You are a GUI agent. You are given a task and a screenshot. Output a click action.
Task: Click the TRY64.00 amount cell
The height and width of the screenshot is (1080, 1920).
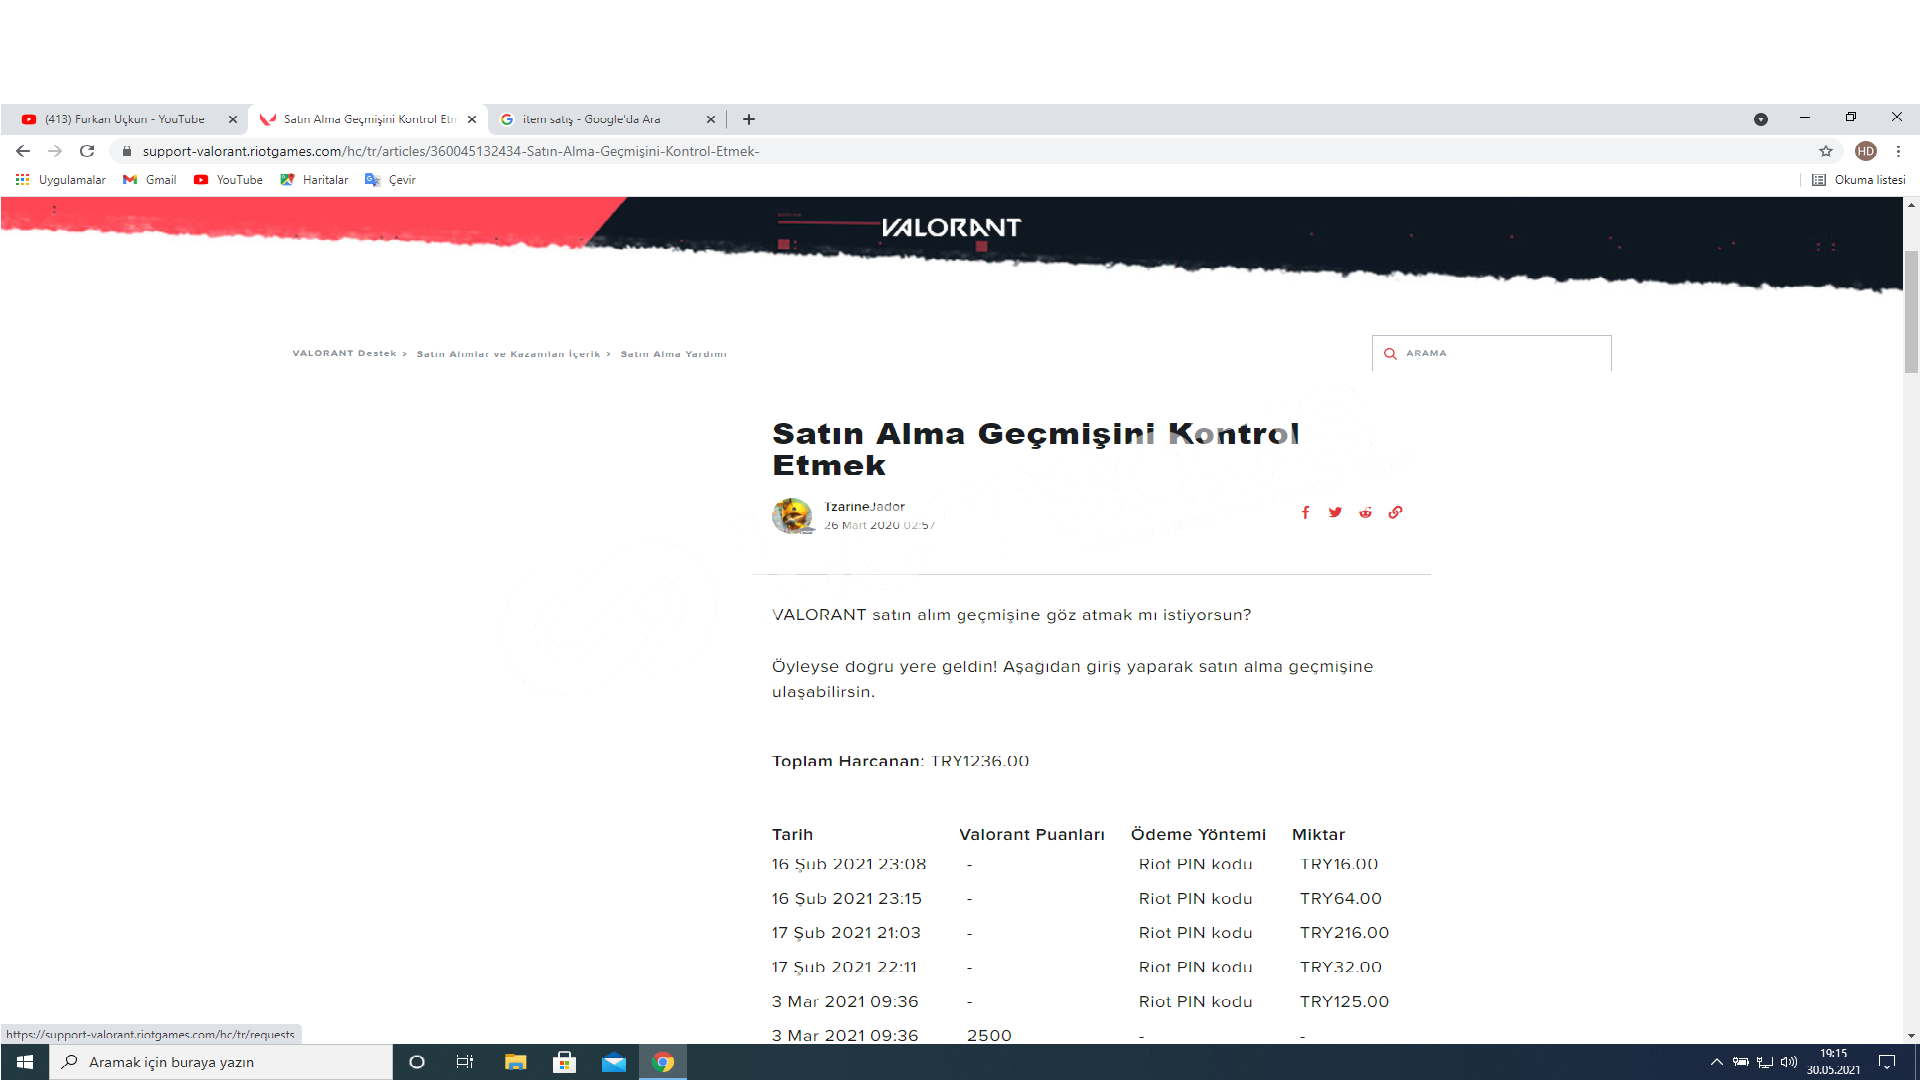tap(1341, 899)
